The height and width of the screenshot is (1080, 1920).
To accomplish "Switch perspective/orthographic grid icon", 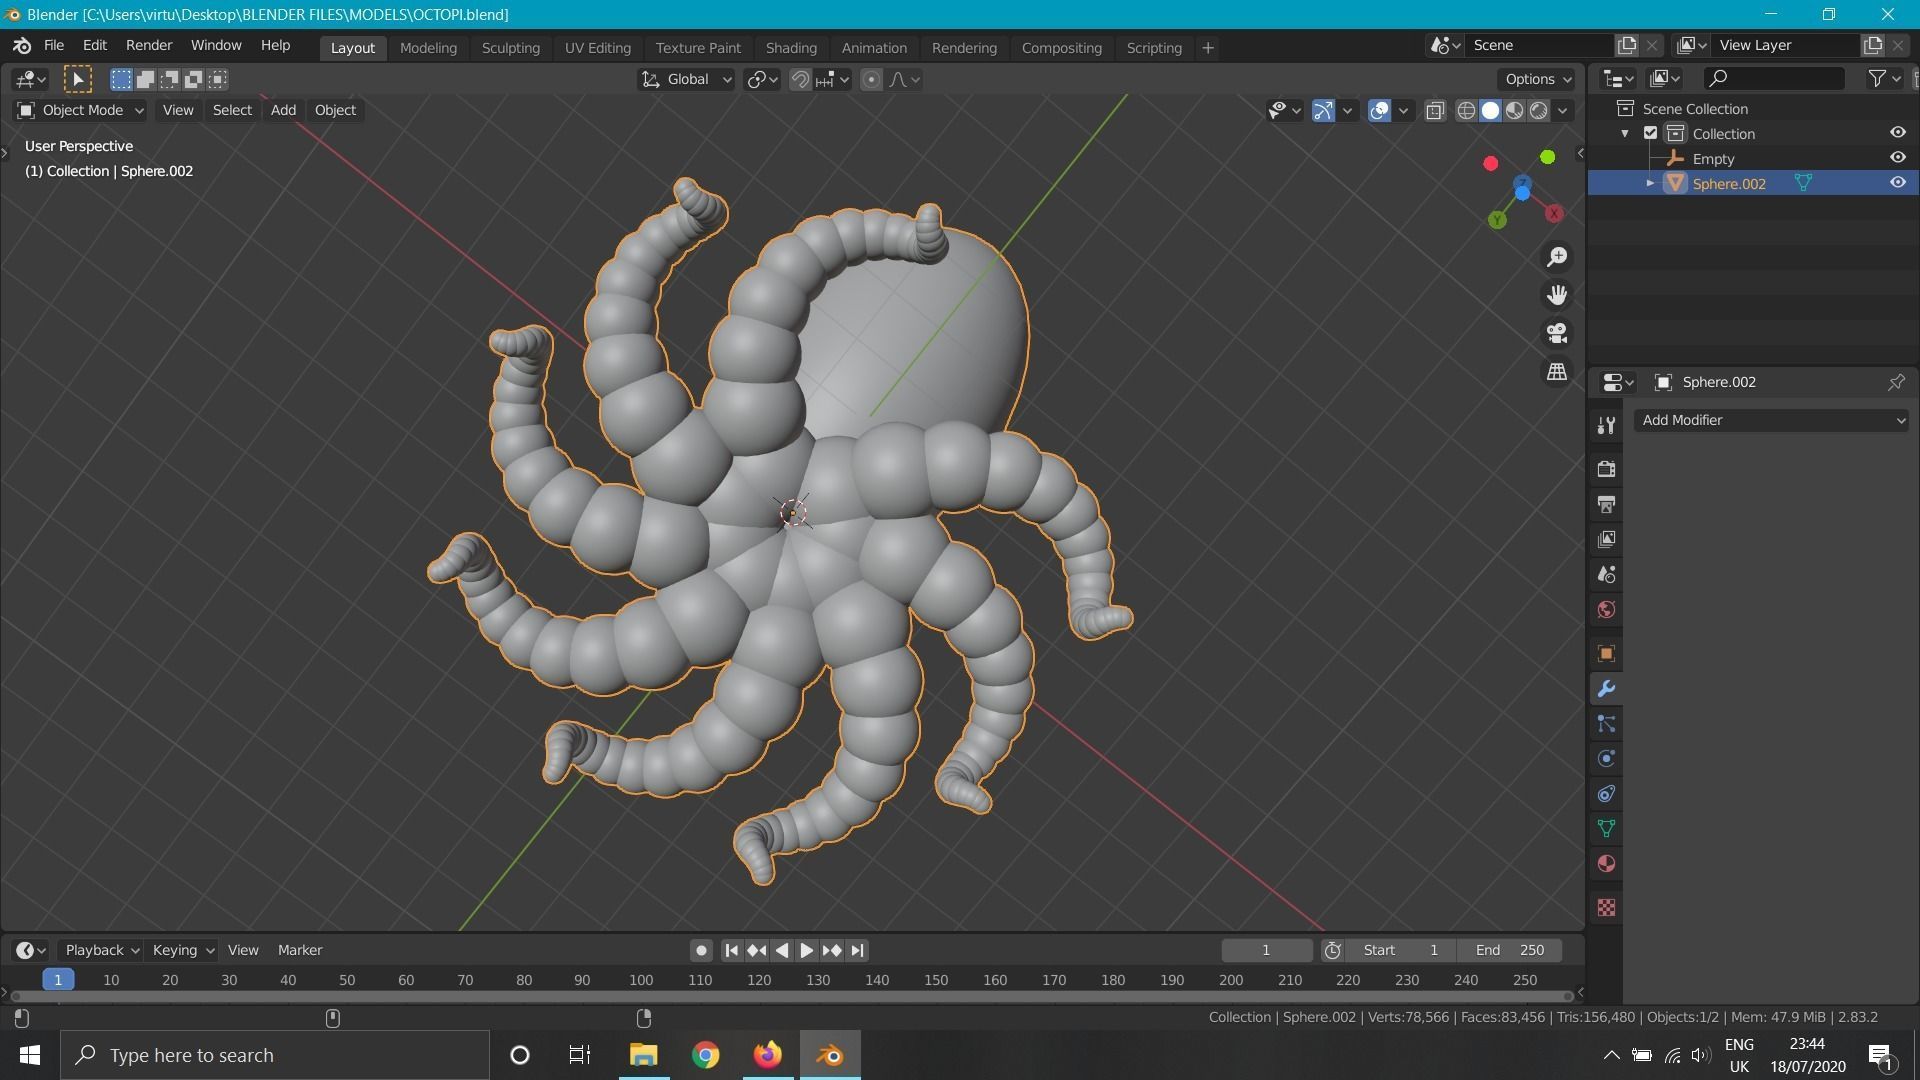I will [1557, 371].
